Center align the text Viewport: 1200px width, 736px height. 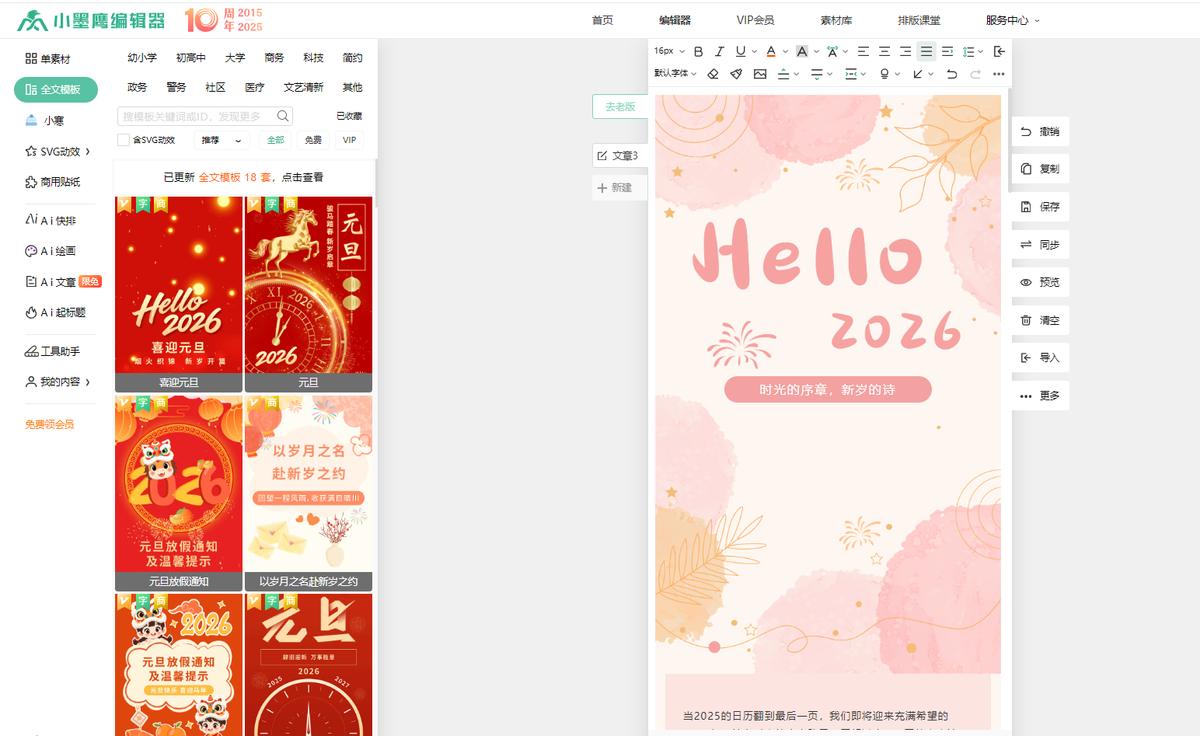[x=884, y=51]
